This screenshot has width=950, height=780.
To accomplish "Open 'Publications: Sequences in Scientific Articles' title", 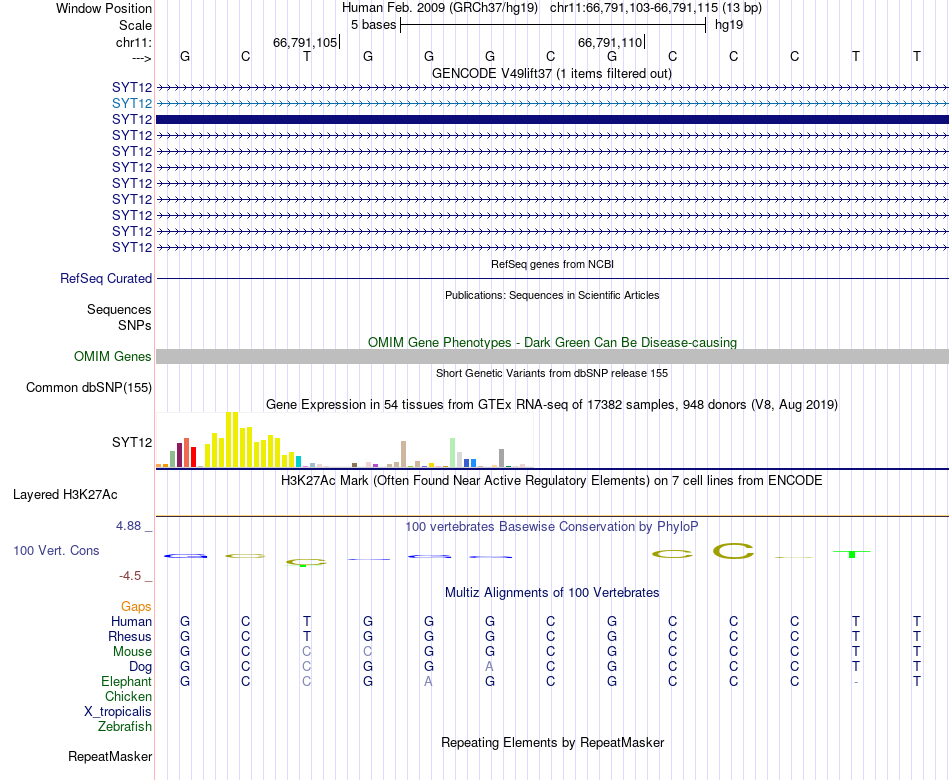I will tap(552, 295).
